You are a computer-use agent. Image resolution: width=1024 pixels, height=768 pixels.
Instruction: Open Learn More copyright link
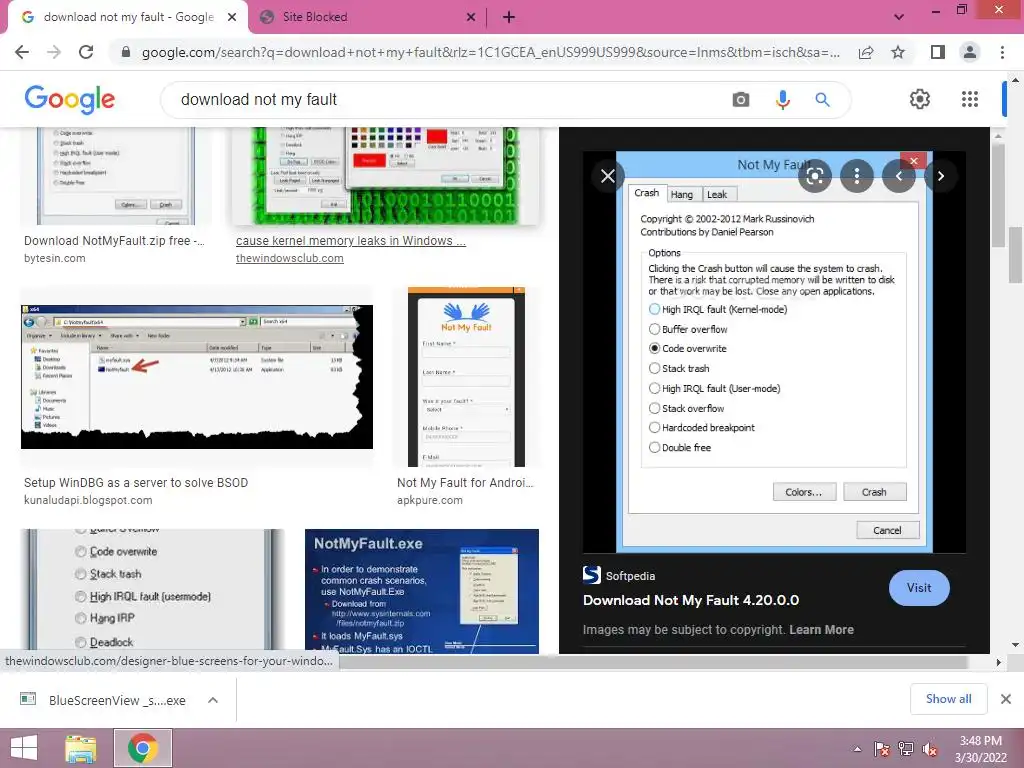pyautogui.click(x=821, y=630)
